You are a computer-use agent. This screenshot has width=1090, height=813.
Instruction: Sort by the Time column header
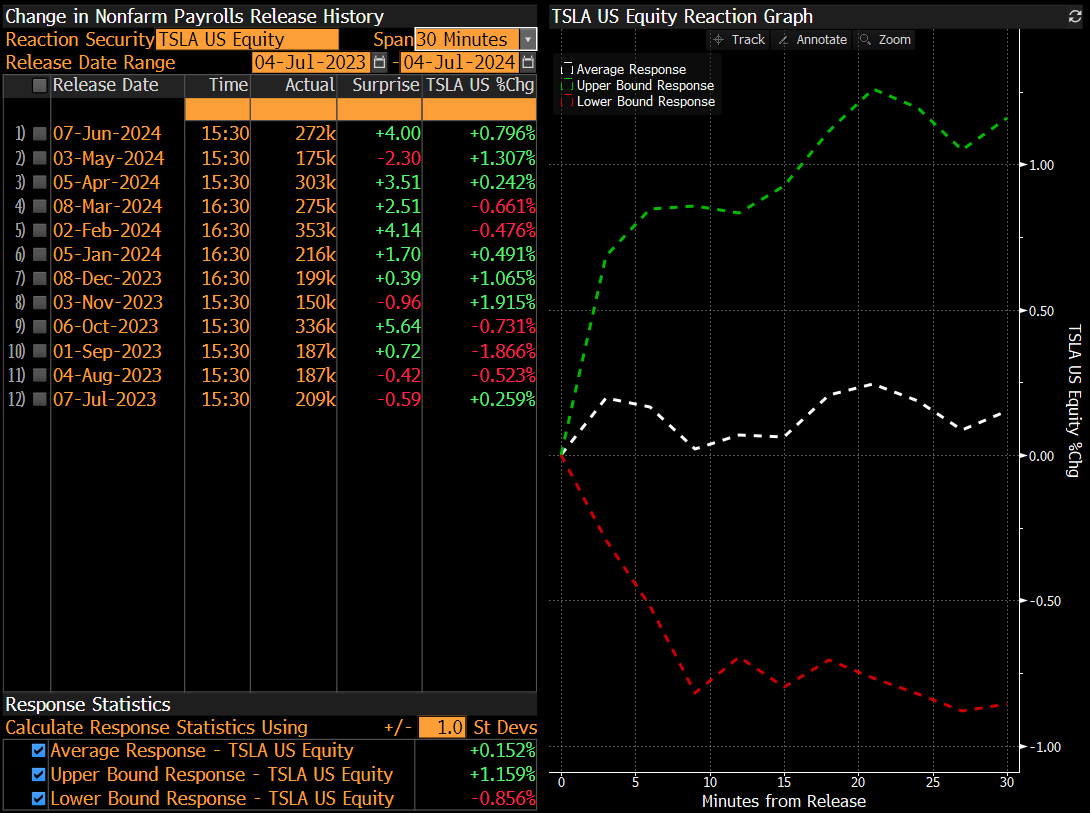click(x=228, y=85)
